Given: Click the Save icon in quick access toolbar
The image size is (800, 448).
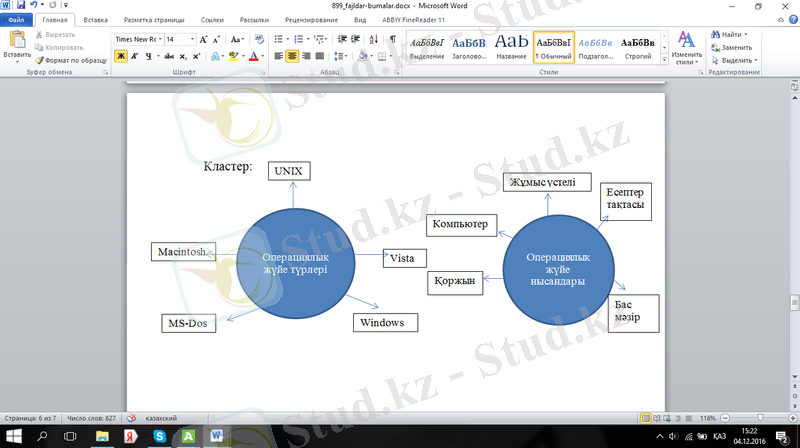Looking at the screenshot, I should 20,6.
